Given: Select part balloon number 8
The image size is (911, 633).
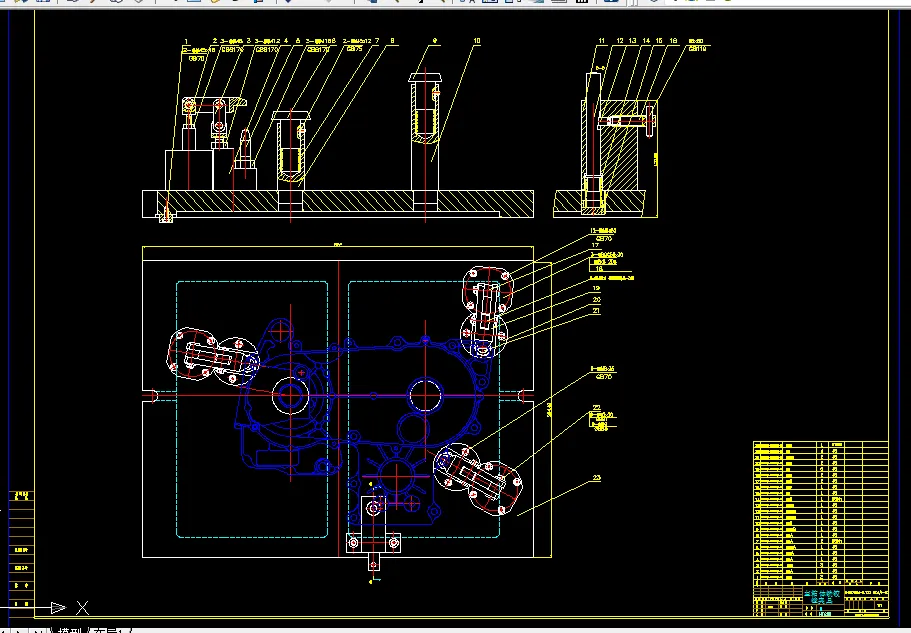Looking at the screenshot, I should click(x=393, y=41).
